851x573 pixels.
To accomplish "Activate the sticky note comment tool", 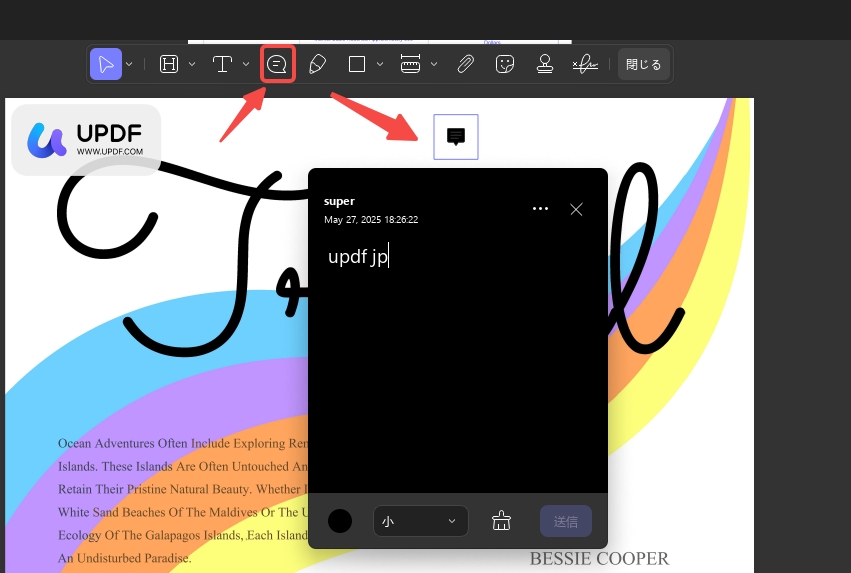I will point(277,64).
